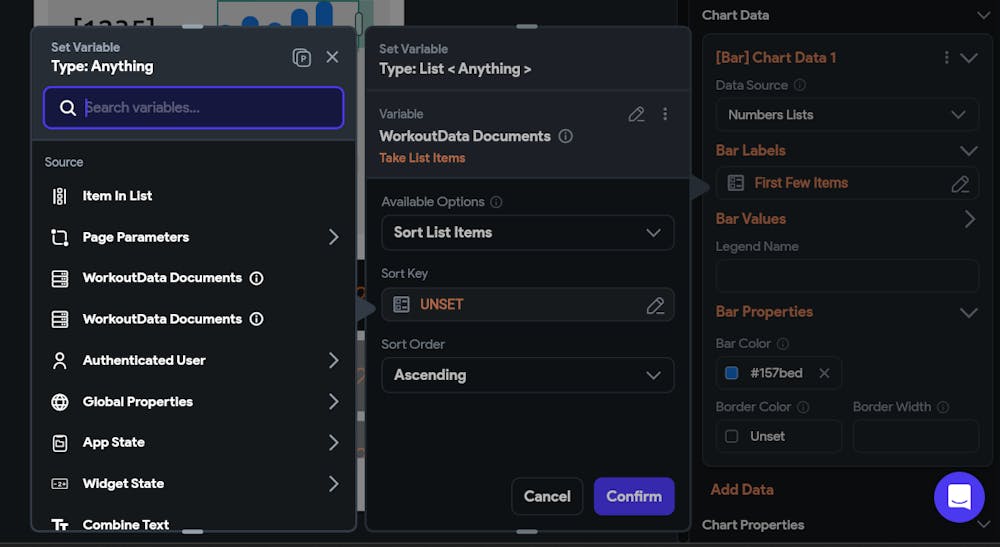1000x547 pixels.
Task: Open the Numbers Lists data source dropdown
Action: tap(846, 115)
